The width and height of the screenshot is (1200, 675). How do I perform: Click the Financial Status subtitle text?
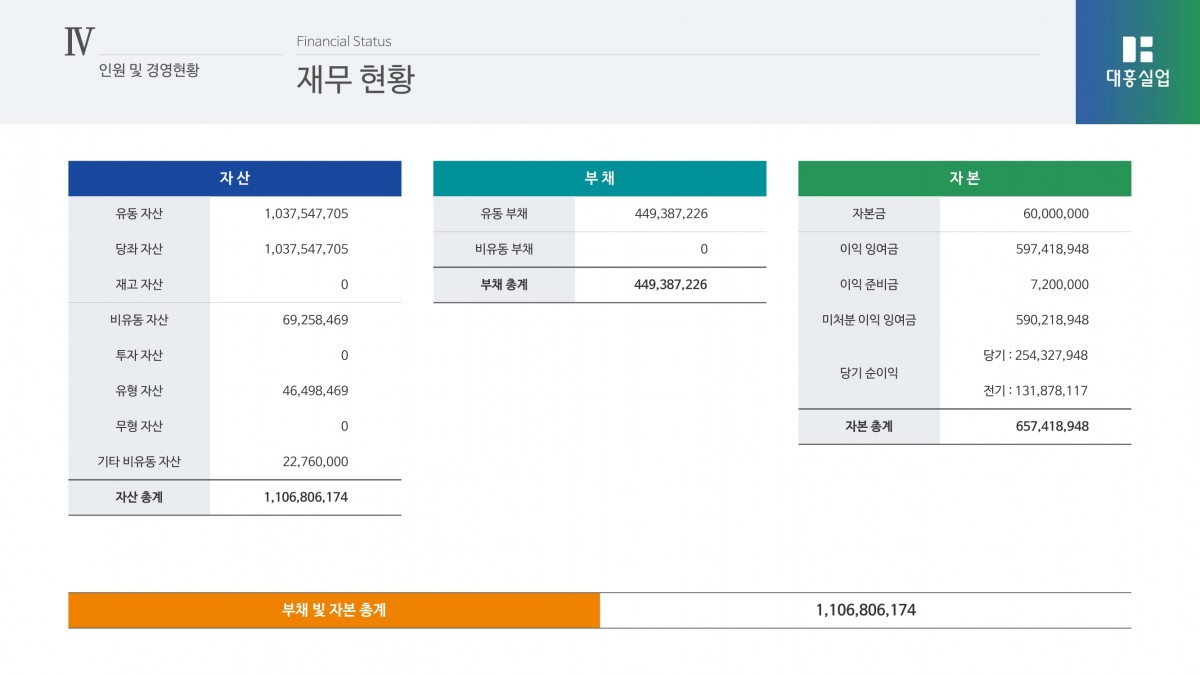344,41
